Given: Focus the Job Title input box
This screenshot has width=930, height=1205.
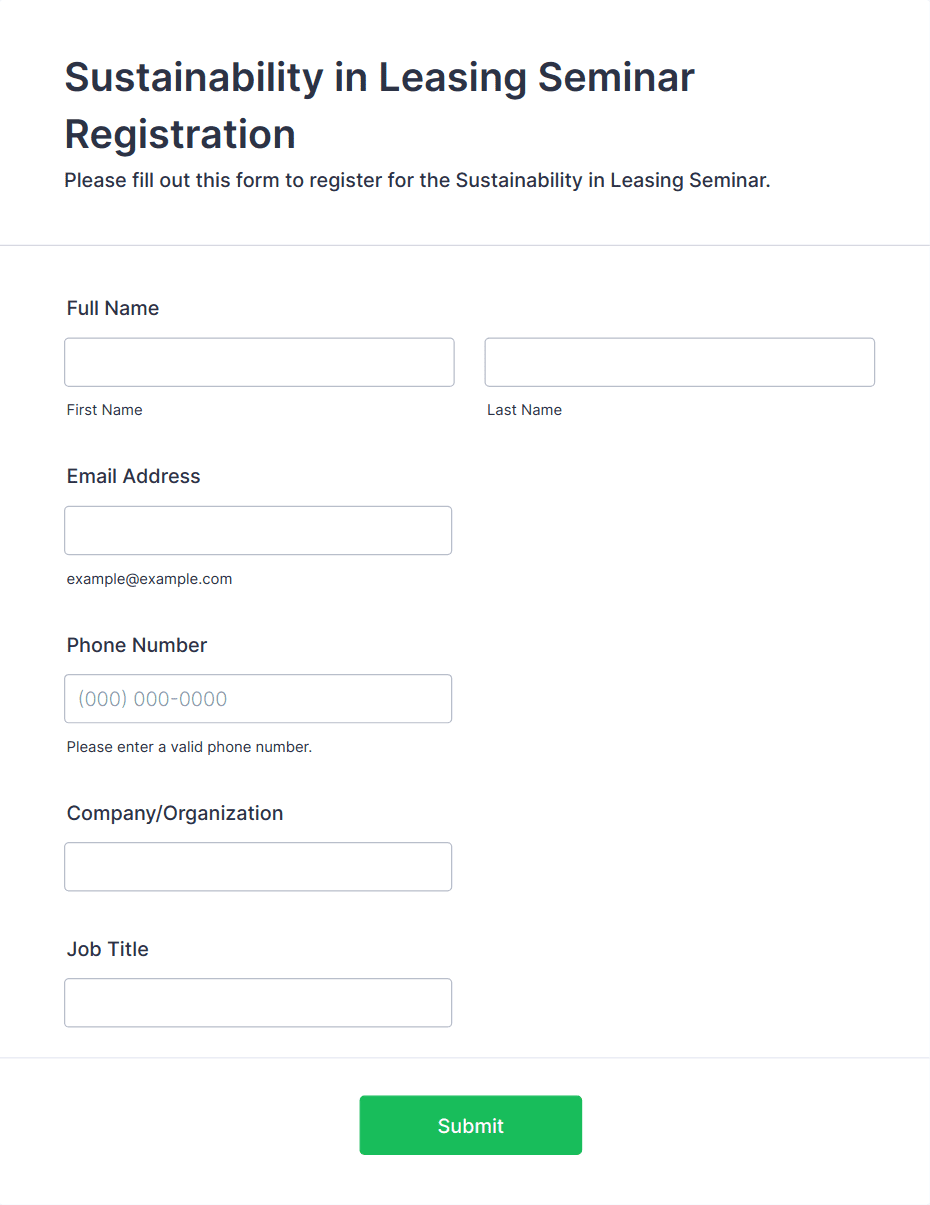Looking at the screenshot, I should click(x=258, y=1003).
